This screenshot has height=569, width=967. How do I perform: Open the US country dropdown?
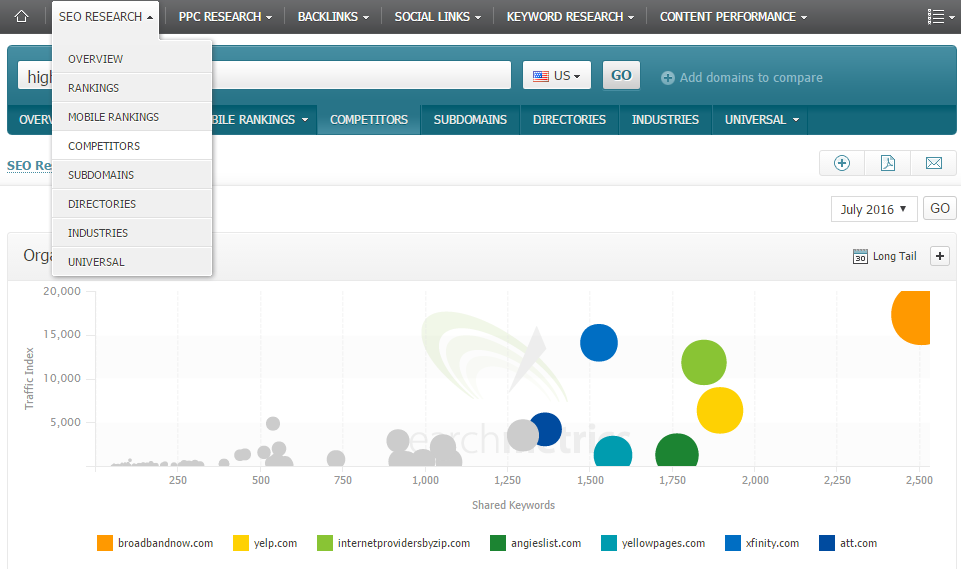tap(557, 76)
